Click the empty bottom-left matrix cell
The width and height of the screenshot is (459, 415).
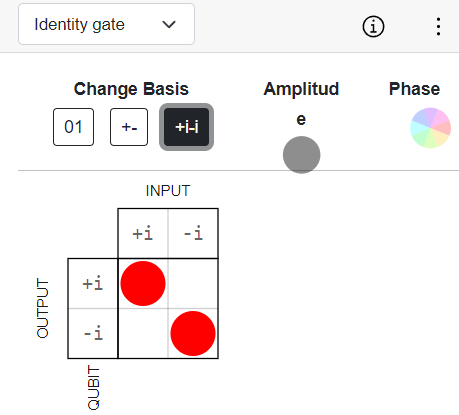143,333
